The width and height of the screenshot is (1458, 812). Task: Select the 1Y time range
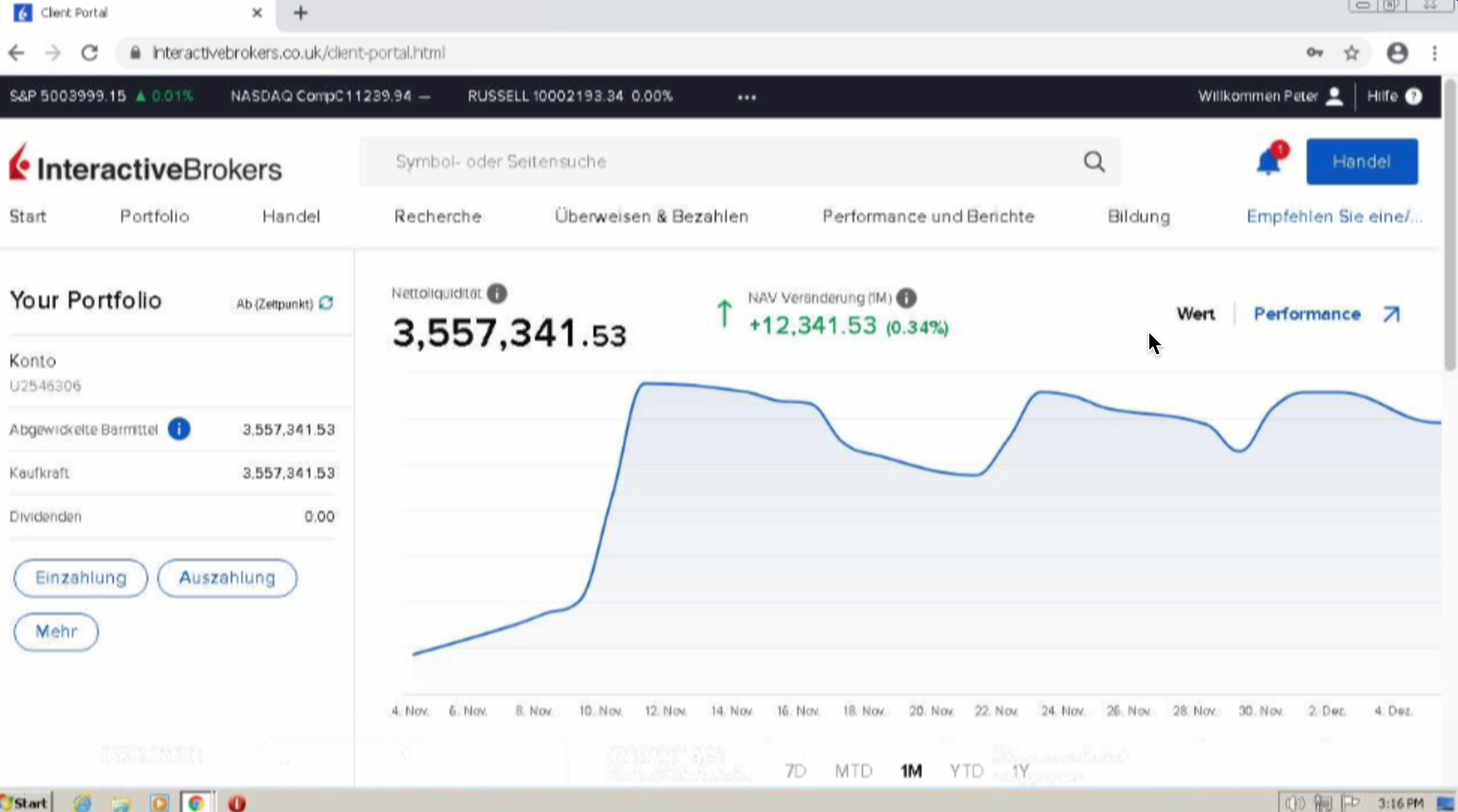pyautogui.click(x=1020, y=771)
